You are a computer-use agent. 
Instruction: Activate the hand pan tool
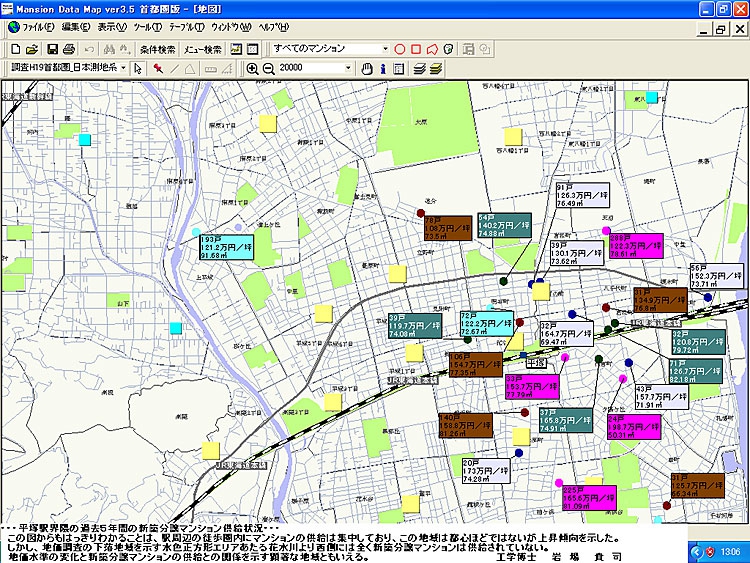(x=367, y=68)
